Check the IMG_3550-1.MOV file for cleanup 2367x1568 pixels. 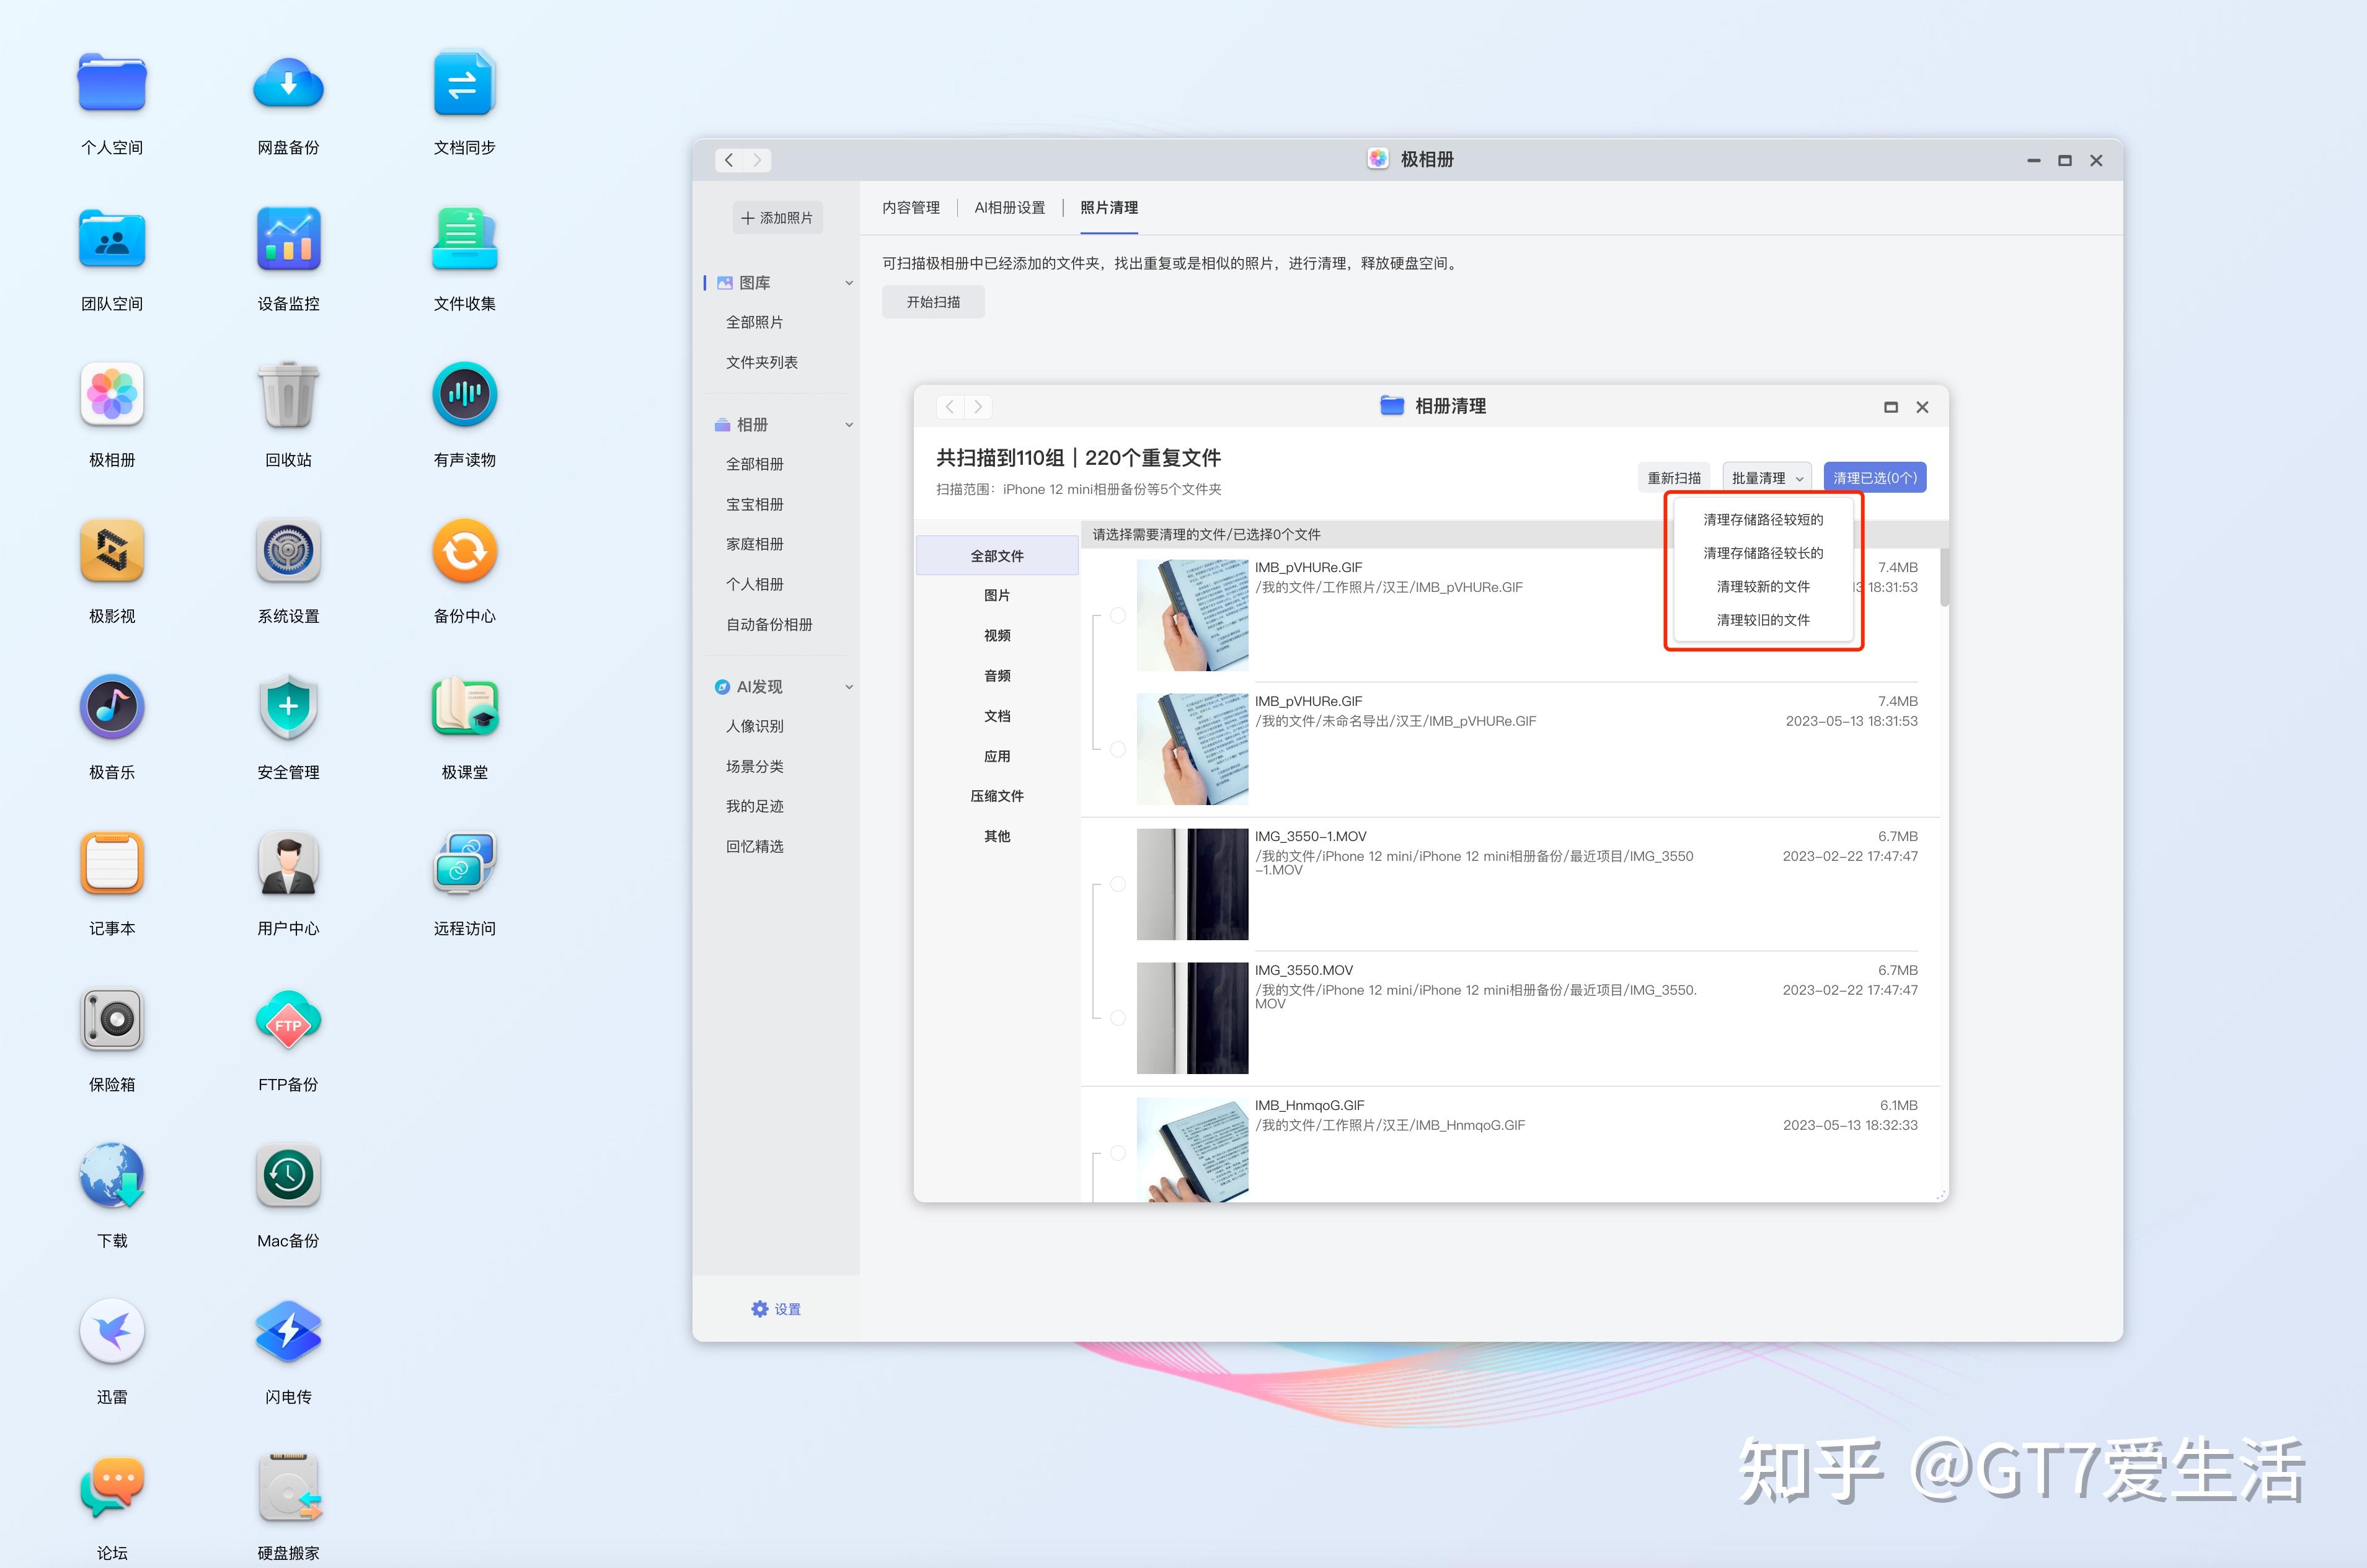tap(1117, 884)
